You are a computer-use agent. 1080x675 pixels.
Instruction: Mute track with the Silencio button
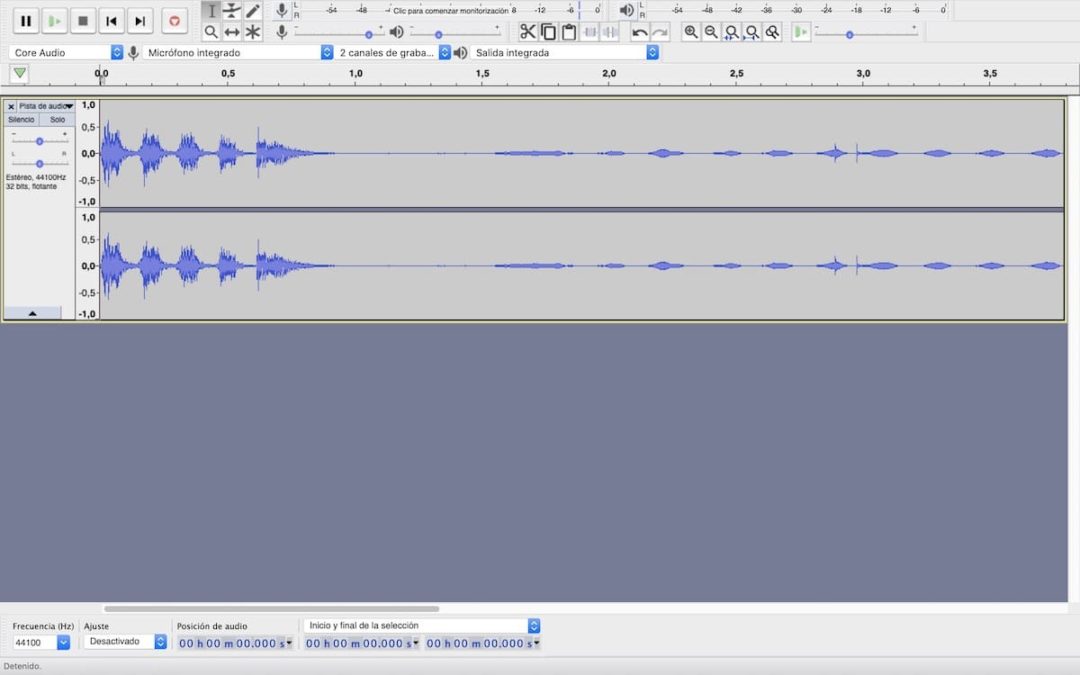click(x=21, y=120)
